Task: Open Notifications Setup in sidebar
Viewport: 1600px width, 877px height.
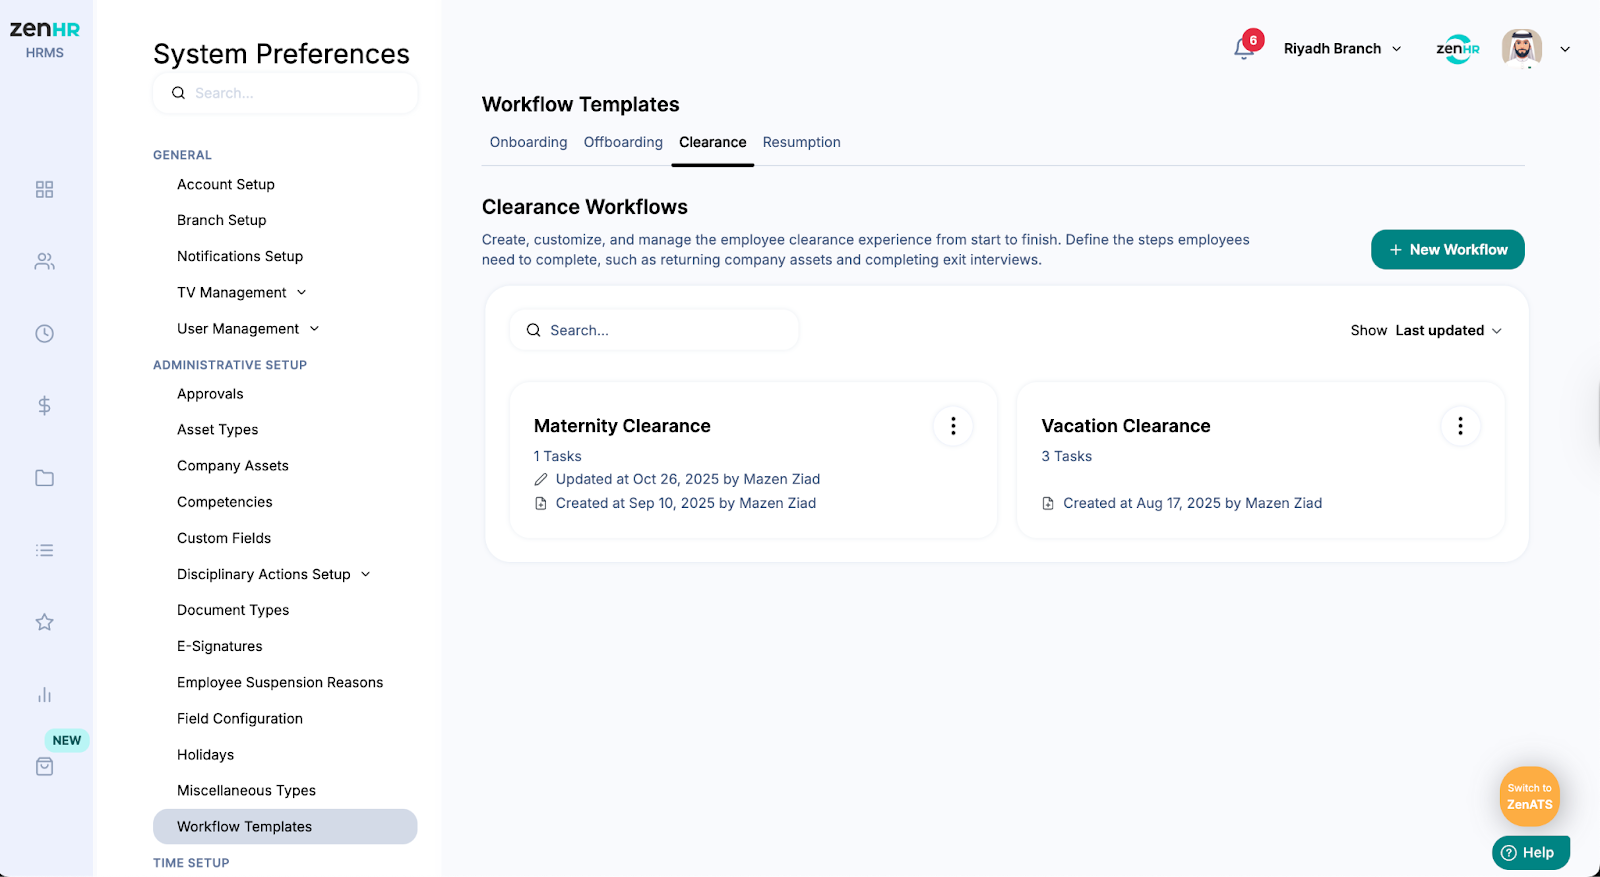Action: (240, 256)
